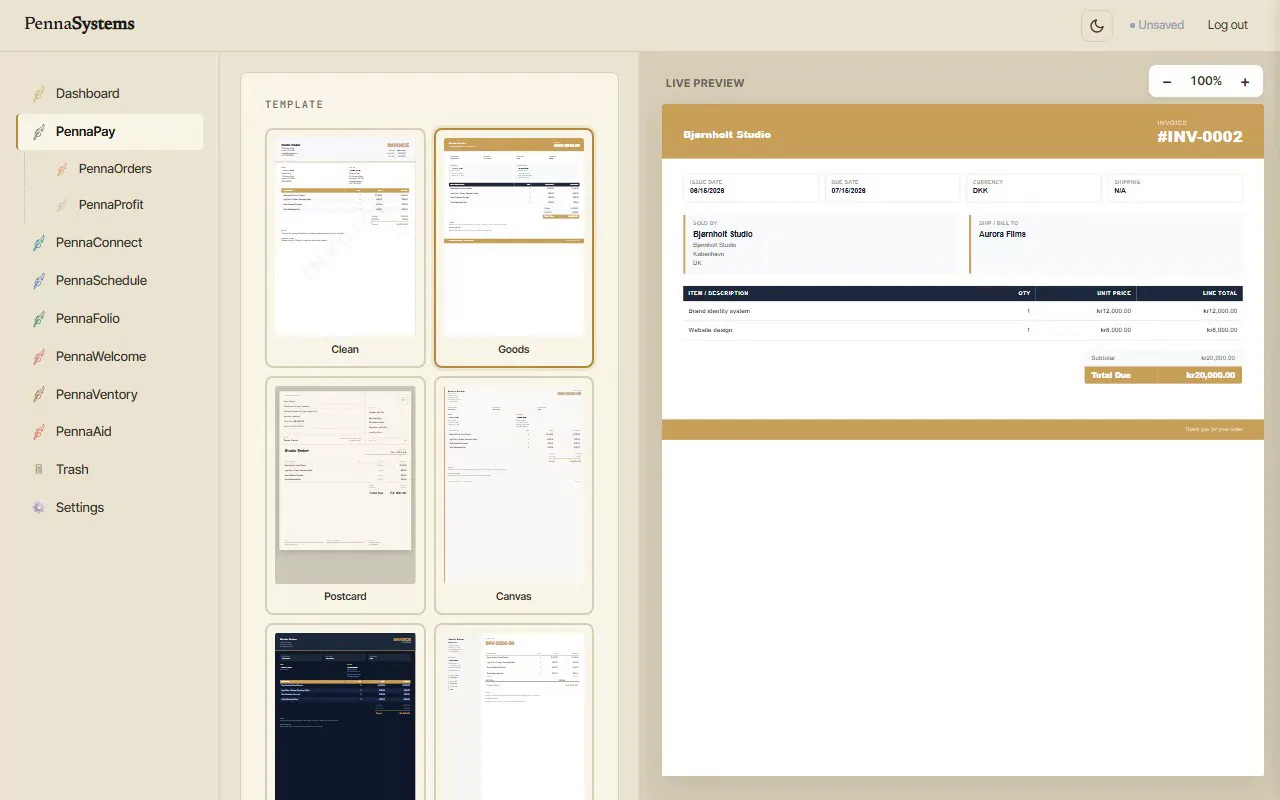Click Website design line item
This screenshot has height=800, width=1280.
coord(711,330)
